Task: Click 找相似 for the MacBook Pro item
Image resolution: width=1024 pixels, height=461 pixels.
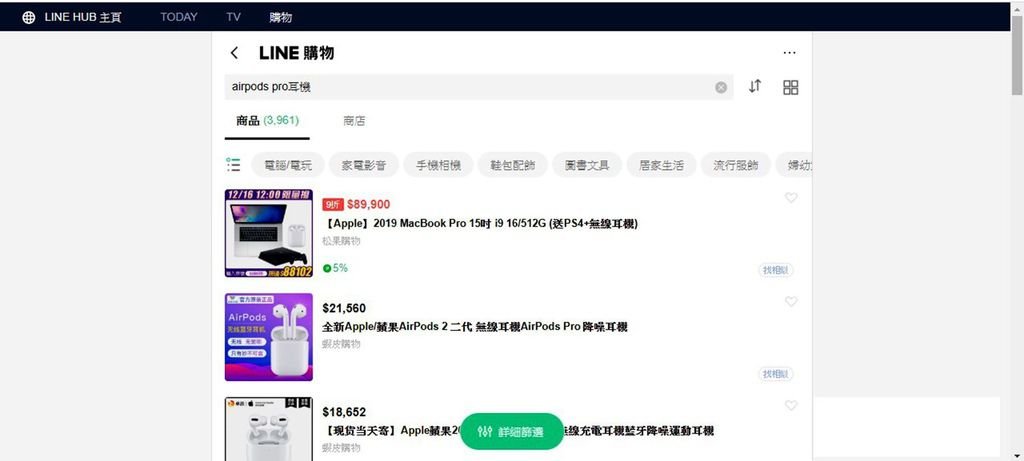Action: tap(776, 270)
